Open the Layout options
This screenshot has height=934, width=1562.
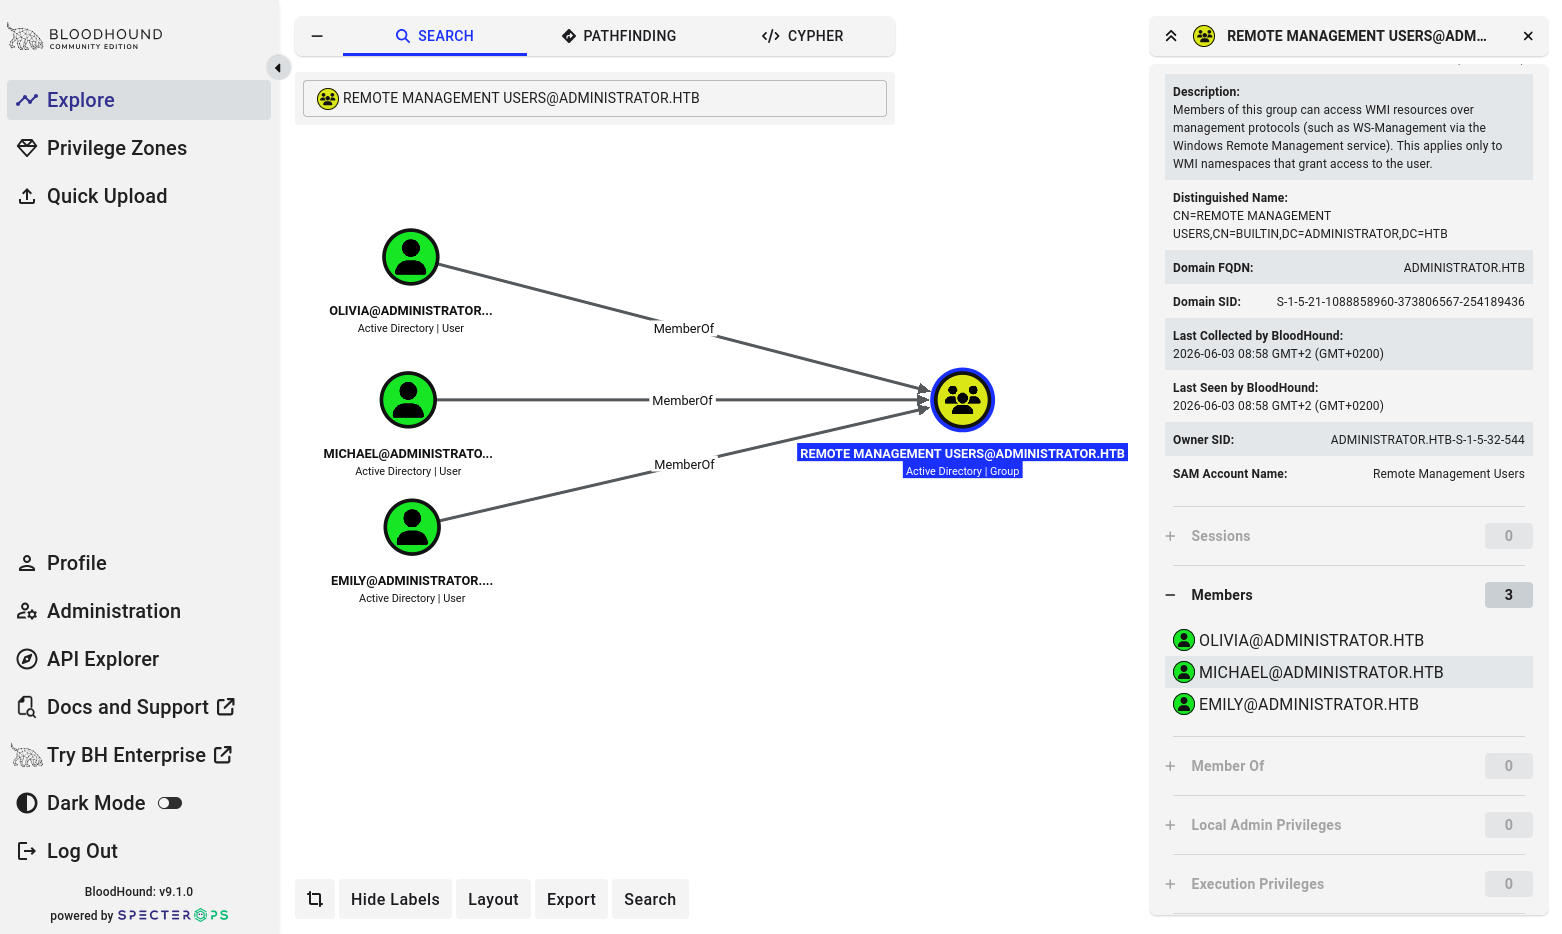pyautogui.click(x=493, y=899)
